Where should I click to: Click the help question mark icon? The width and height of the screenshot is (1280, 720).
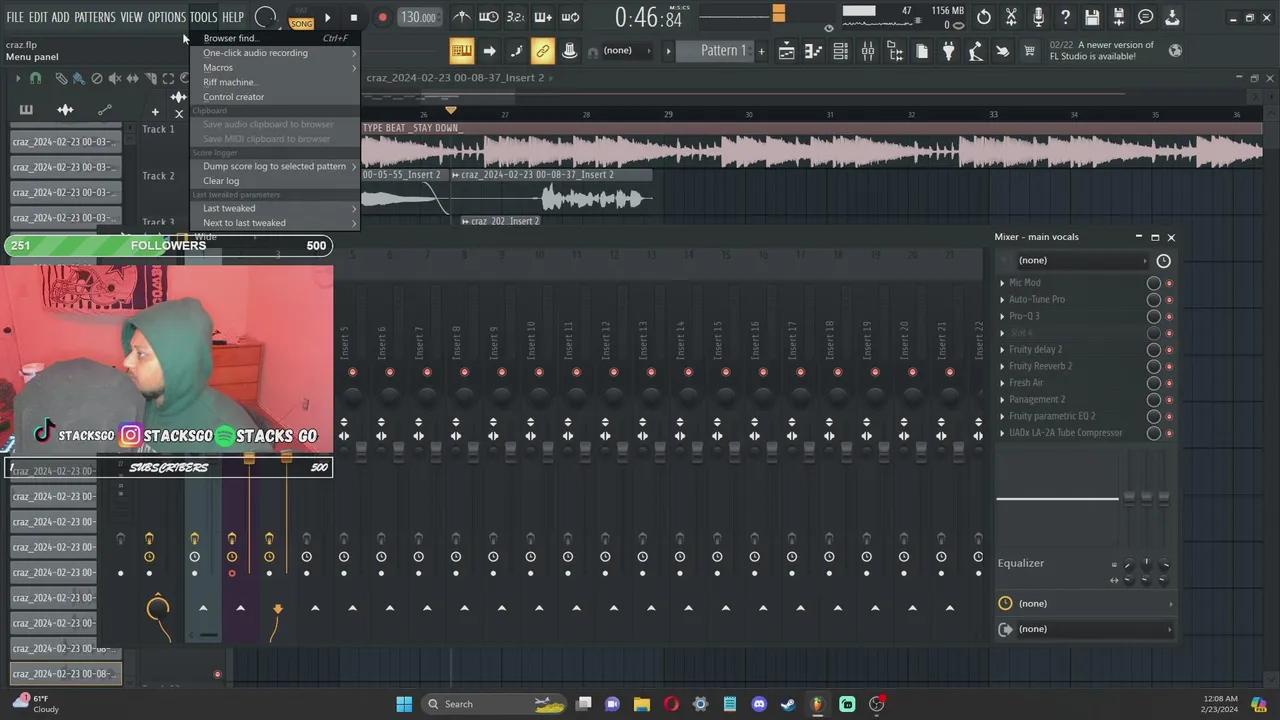point(1065,17)
